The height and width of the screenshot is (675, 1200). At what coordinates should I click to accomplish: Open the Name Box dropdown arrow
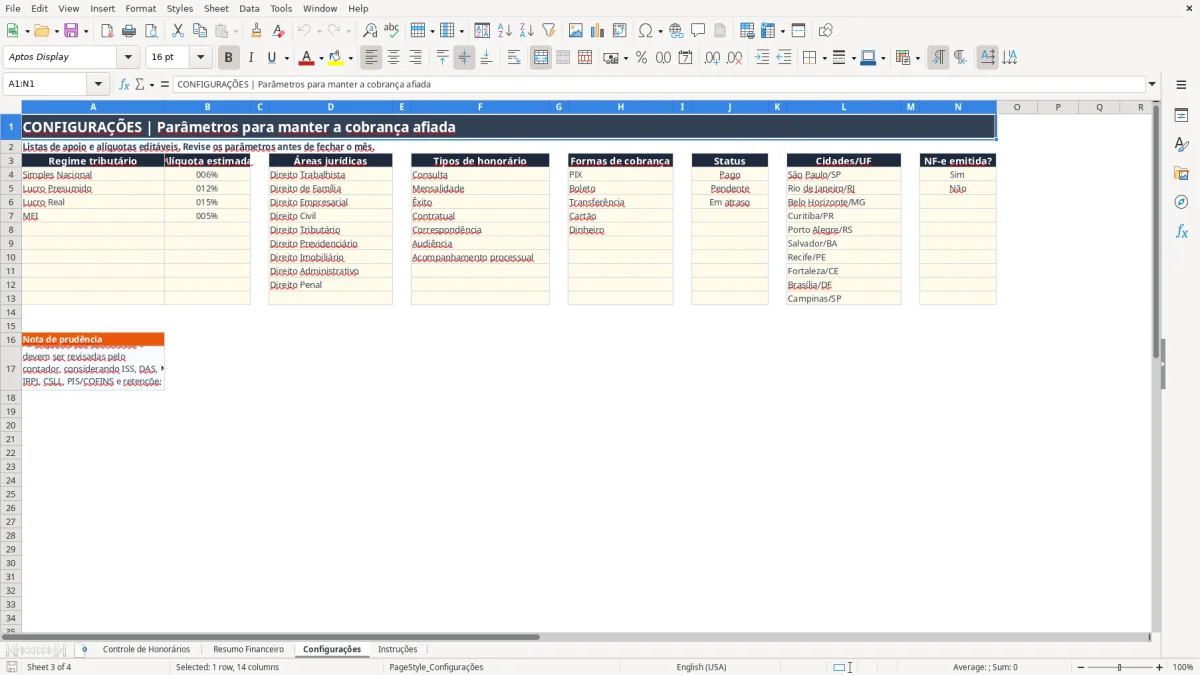tap(98, 84)
